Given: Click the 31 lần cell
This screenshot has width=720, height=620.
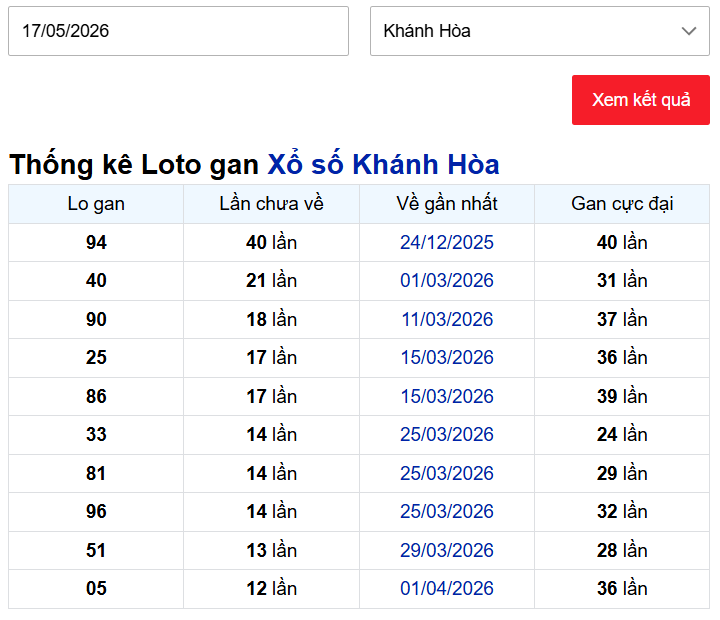Looking at the screenshot, I should click(622, 281).
